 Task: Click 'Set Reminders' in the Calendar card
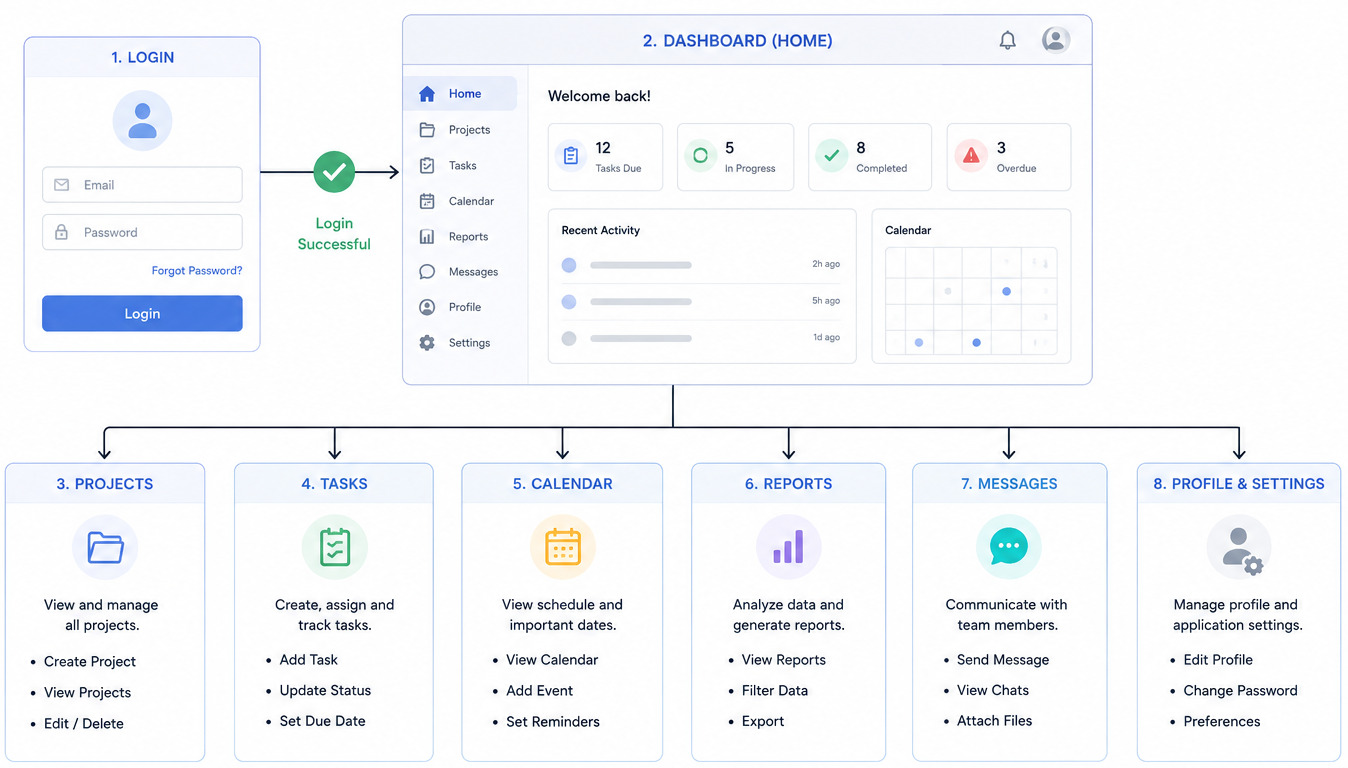553,722
